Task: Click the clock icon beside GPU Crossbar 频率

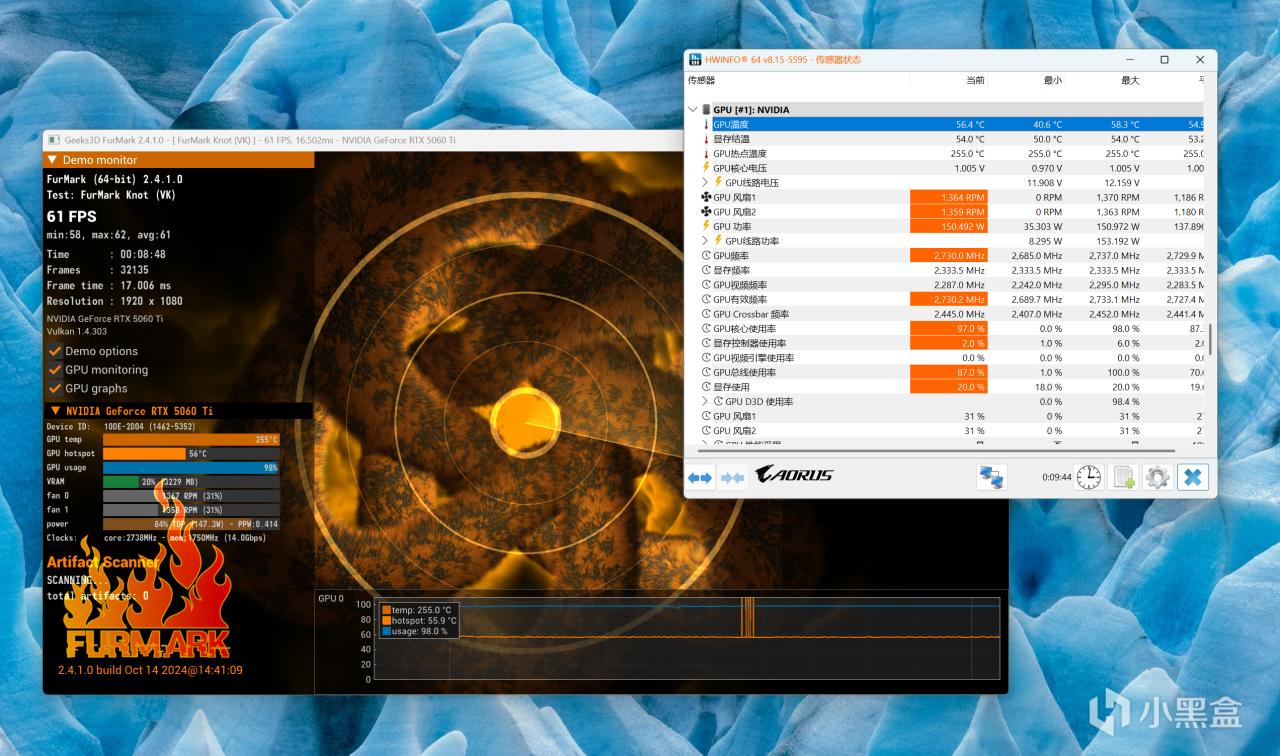Action: pos(706,314)
